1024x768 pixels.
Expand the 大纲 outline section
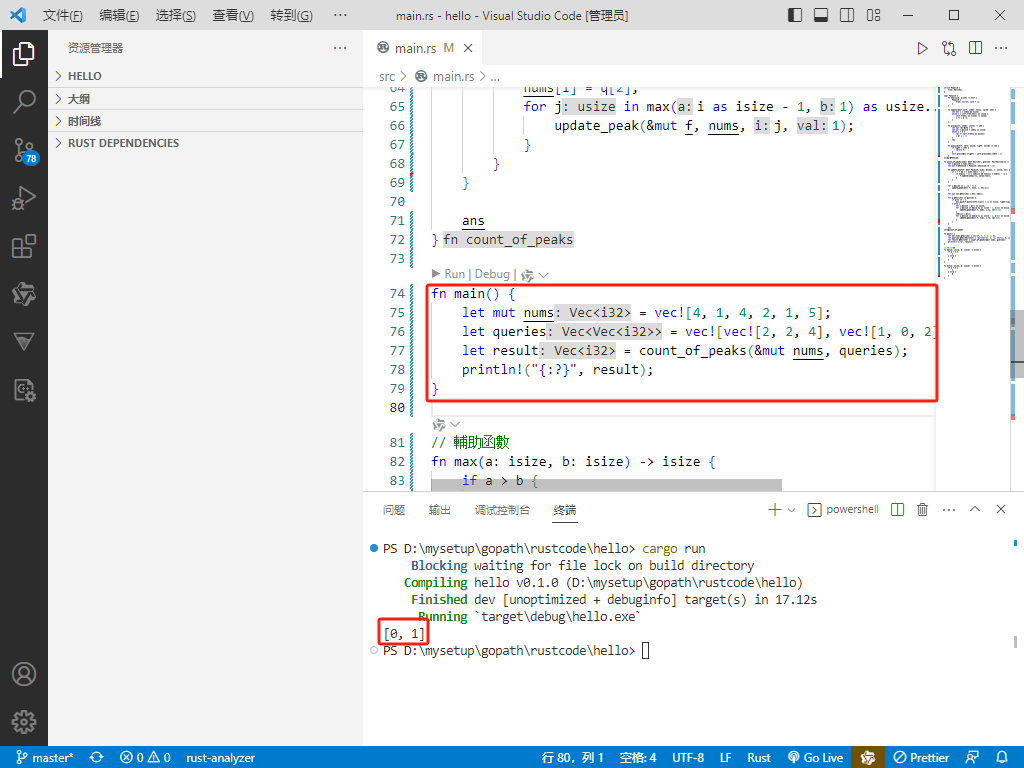click(206, 99)
